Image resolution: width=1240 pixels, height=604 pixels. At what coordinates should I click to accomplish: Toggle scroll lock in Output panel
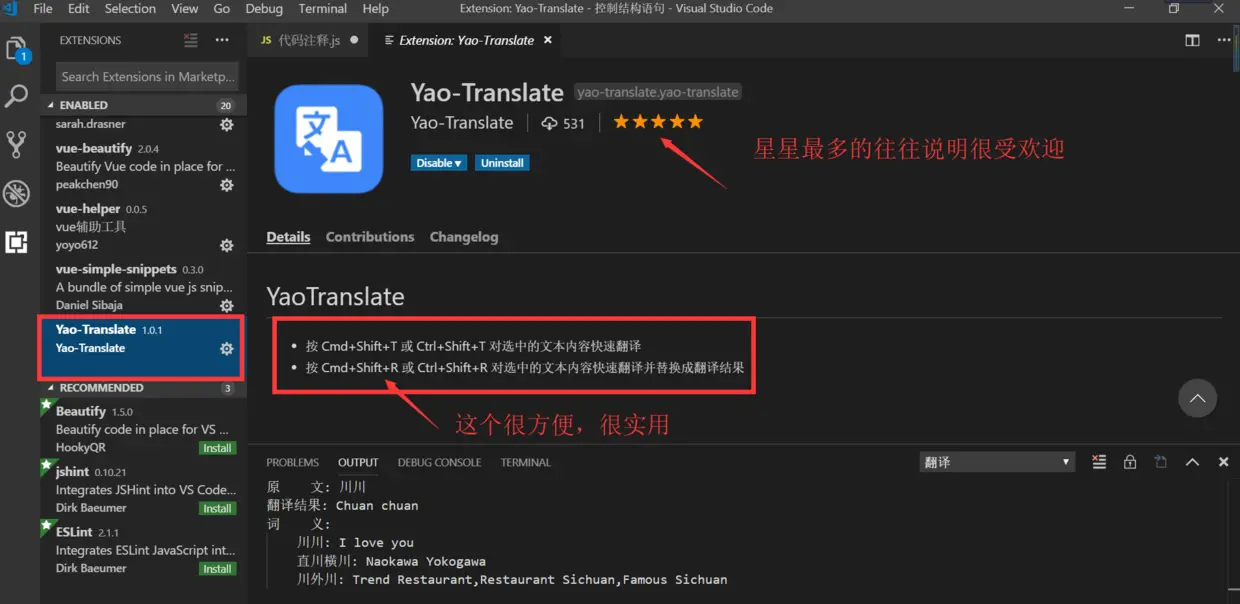tap(1130, 461)
